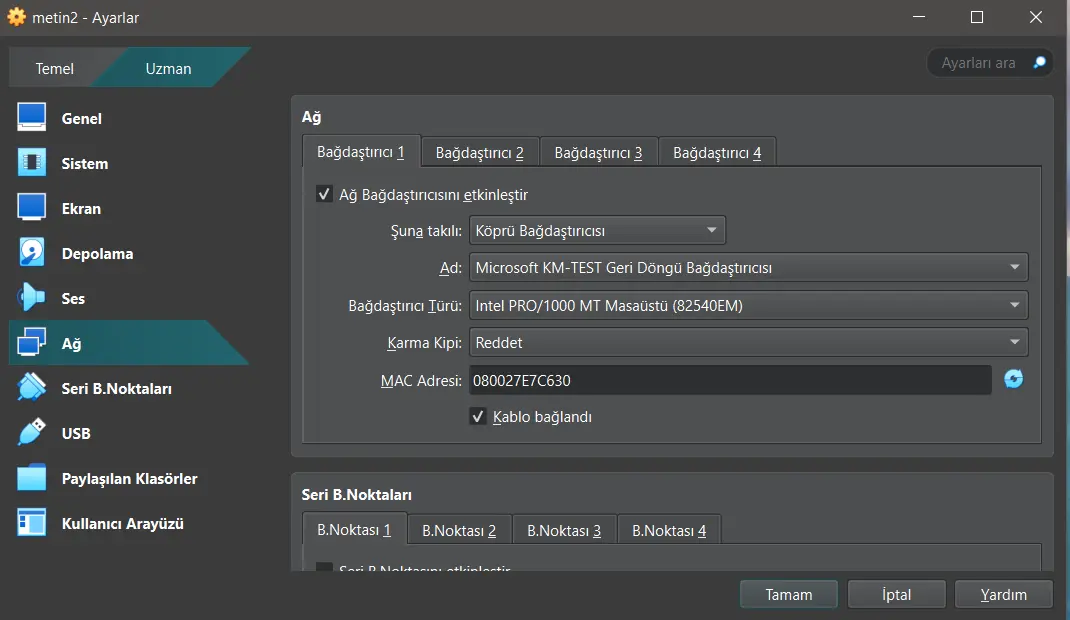Click the Yardım help button
Screen dimensions: 1070x620
(x=1003, y=594)
